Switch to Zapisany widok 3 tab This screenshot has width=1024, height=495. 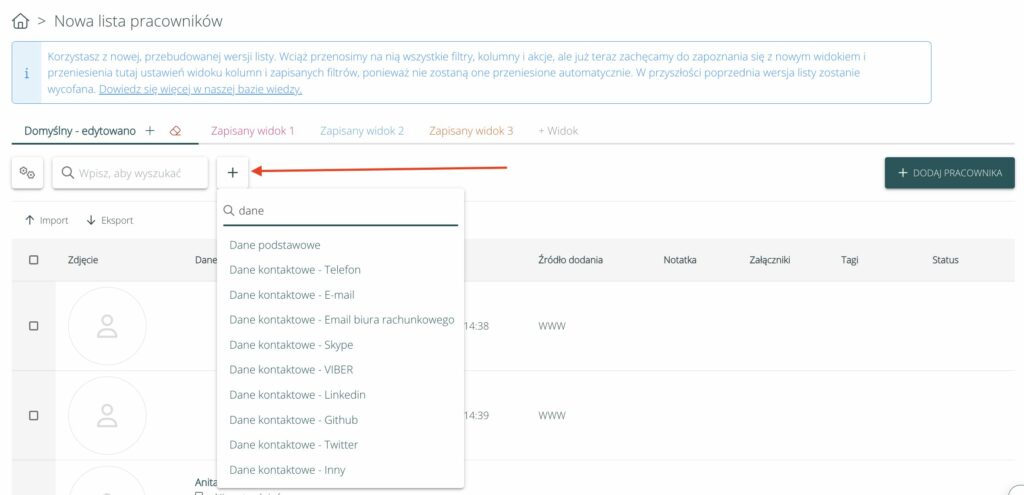470,131
